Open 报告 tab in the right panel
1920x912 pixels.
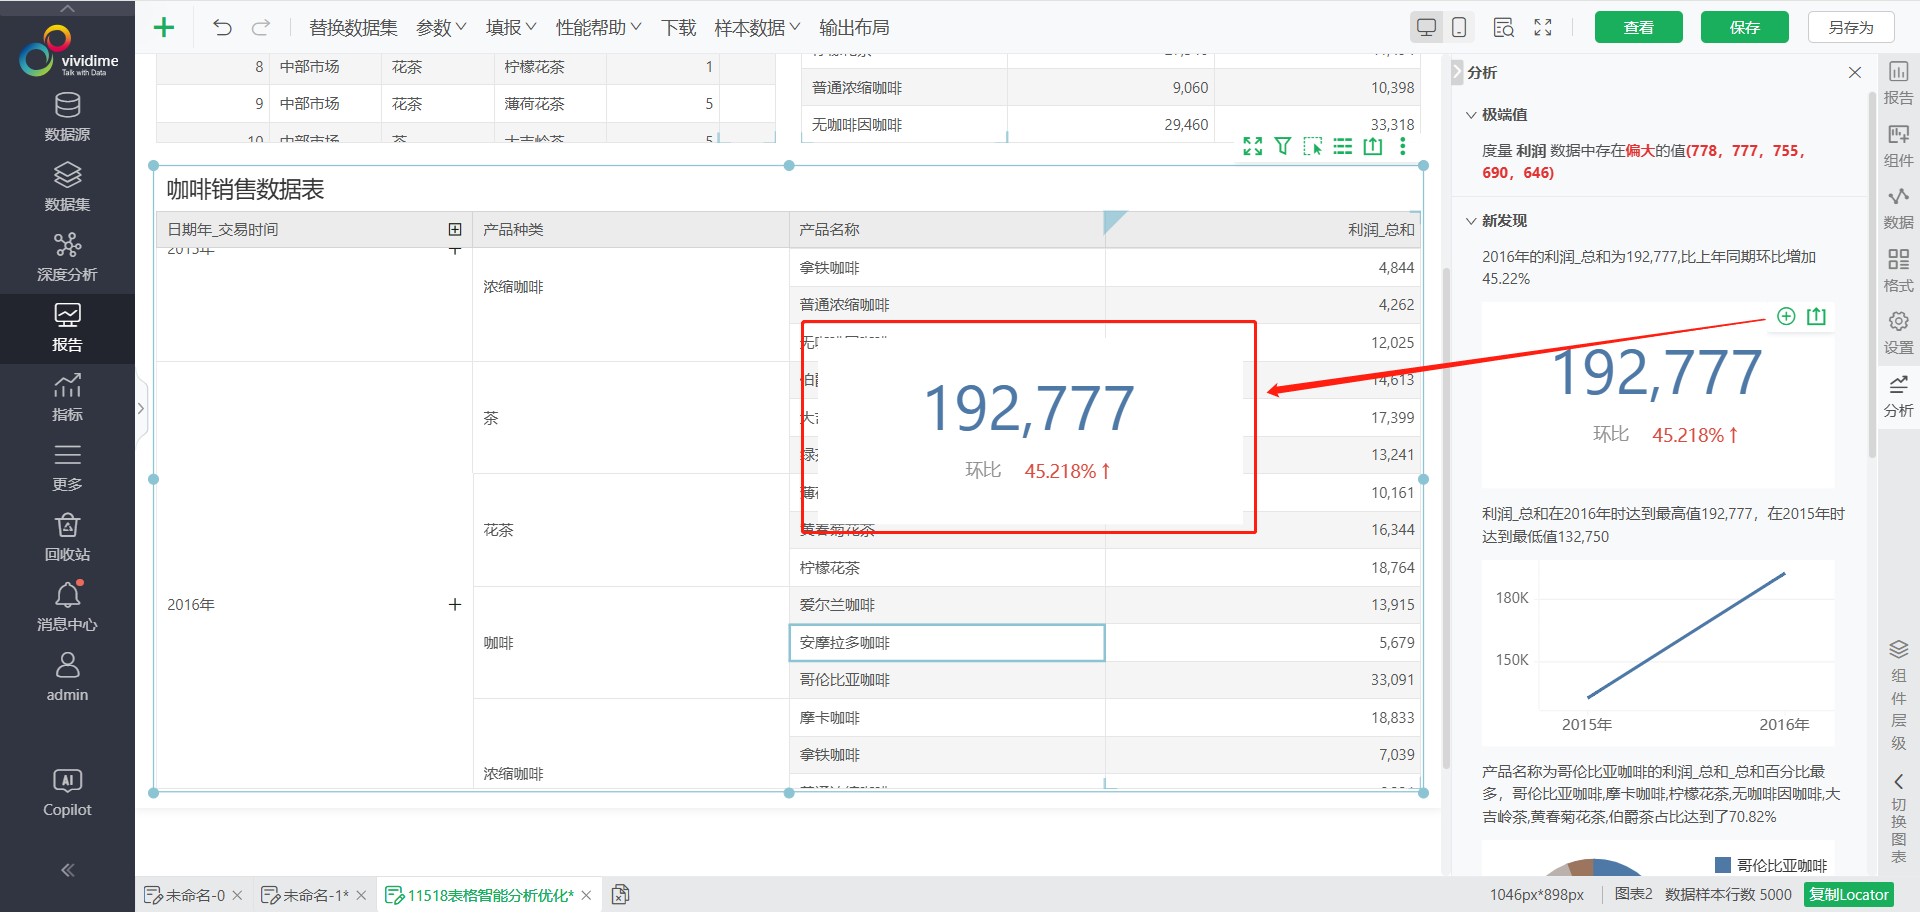coord(1898,83)
